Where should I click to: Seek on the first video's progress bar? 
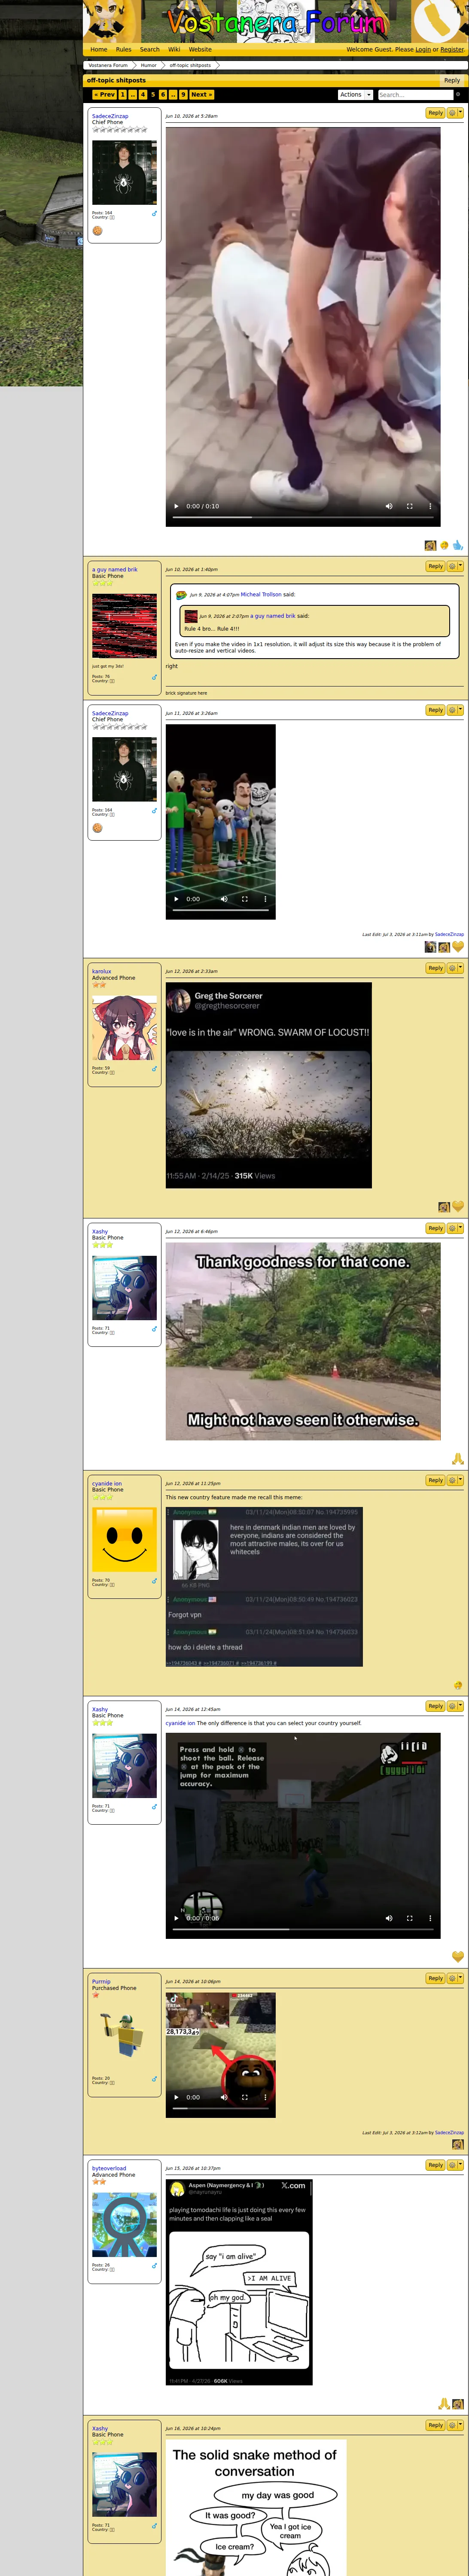[303, 517]
